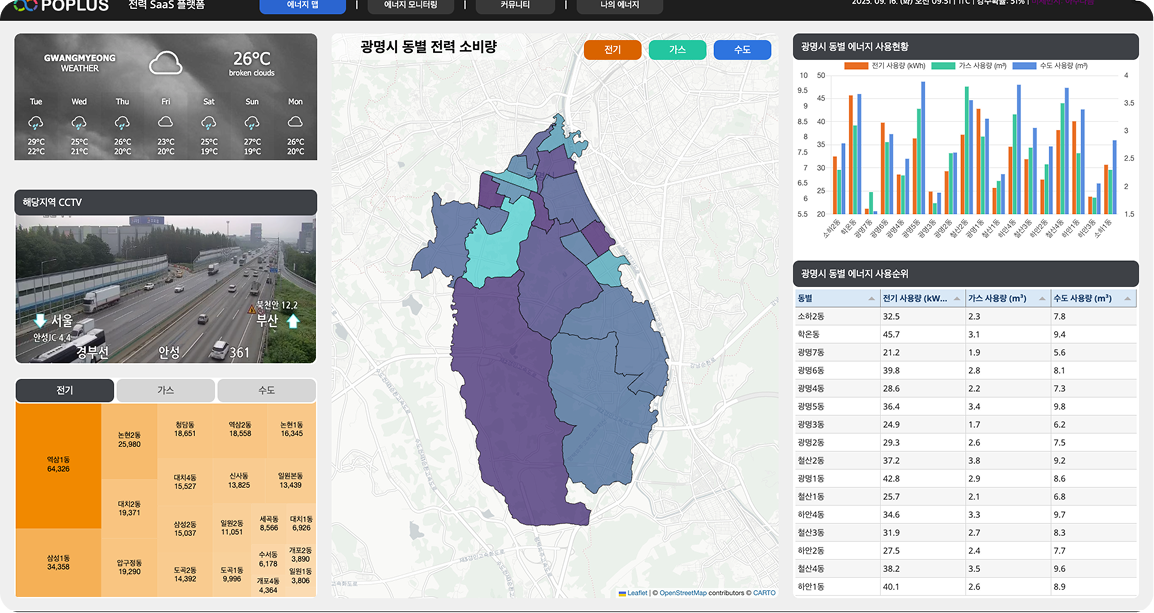Sort table by 동별 column arrow

click(x=871, y=299)
